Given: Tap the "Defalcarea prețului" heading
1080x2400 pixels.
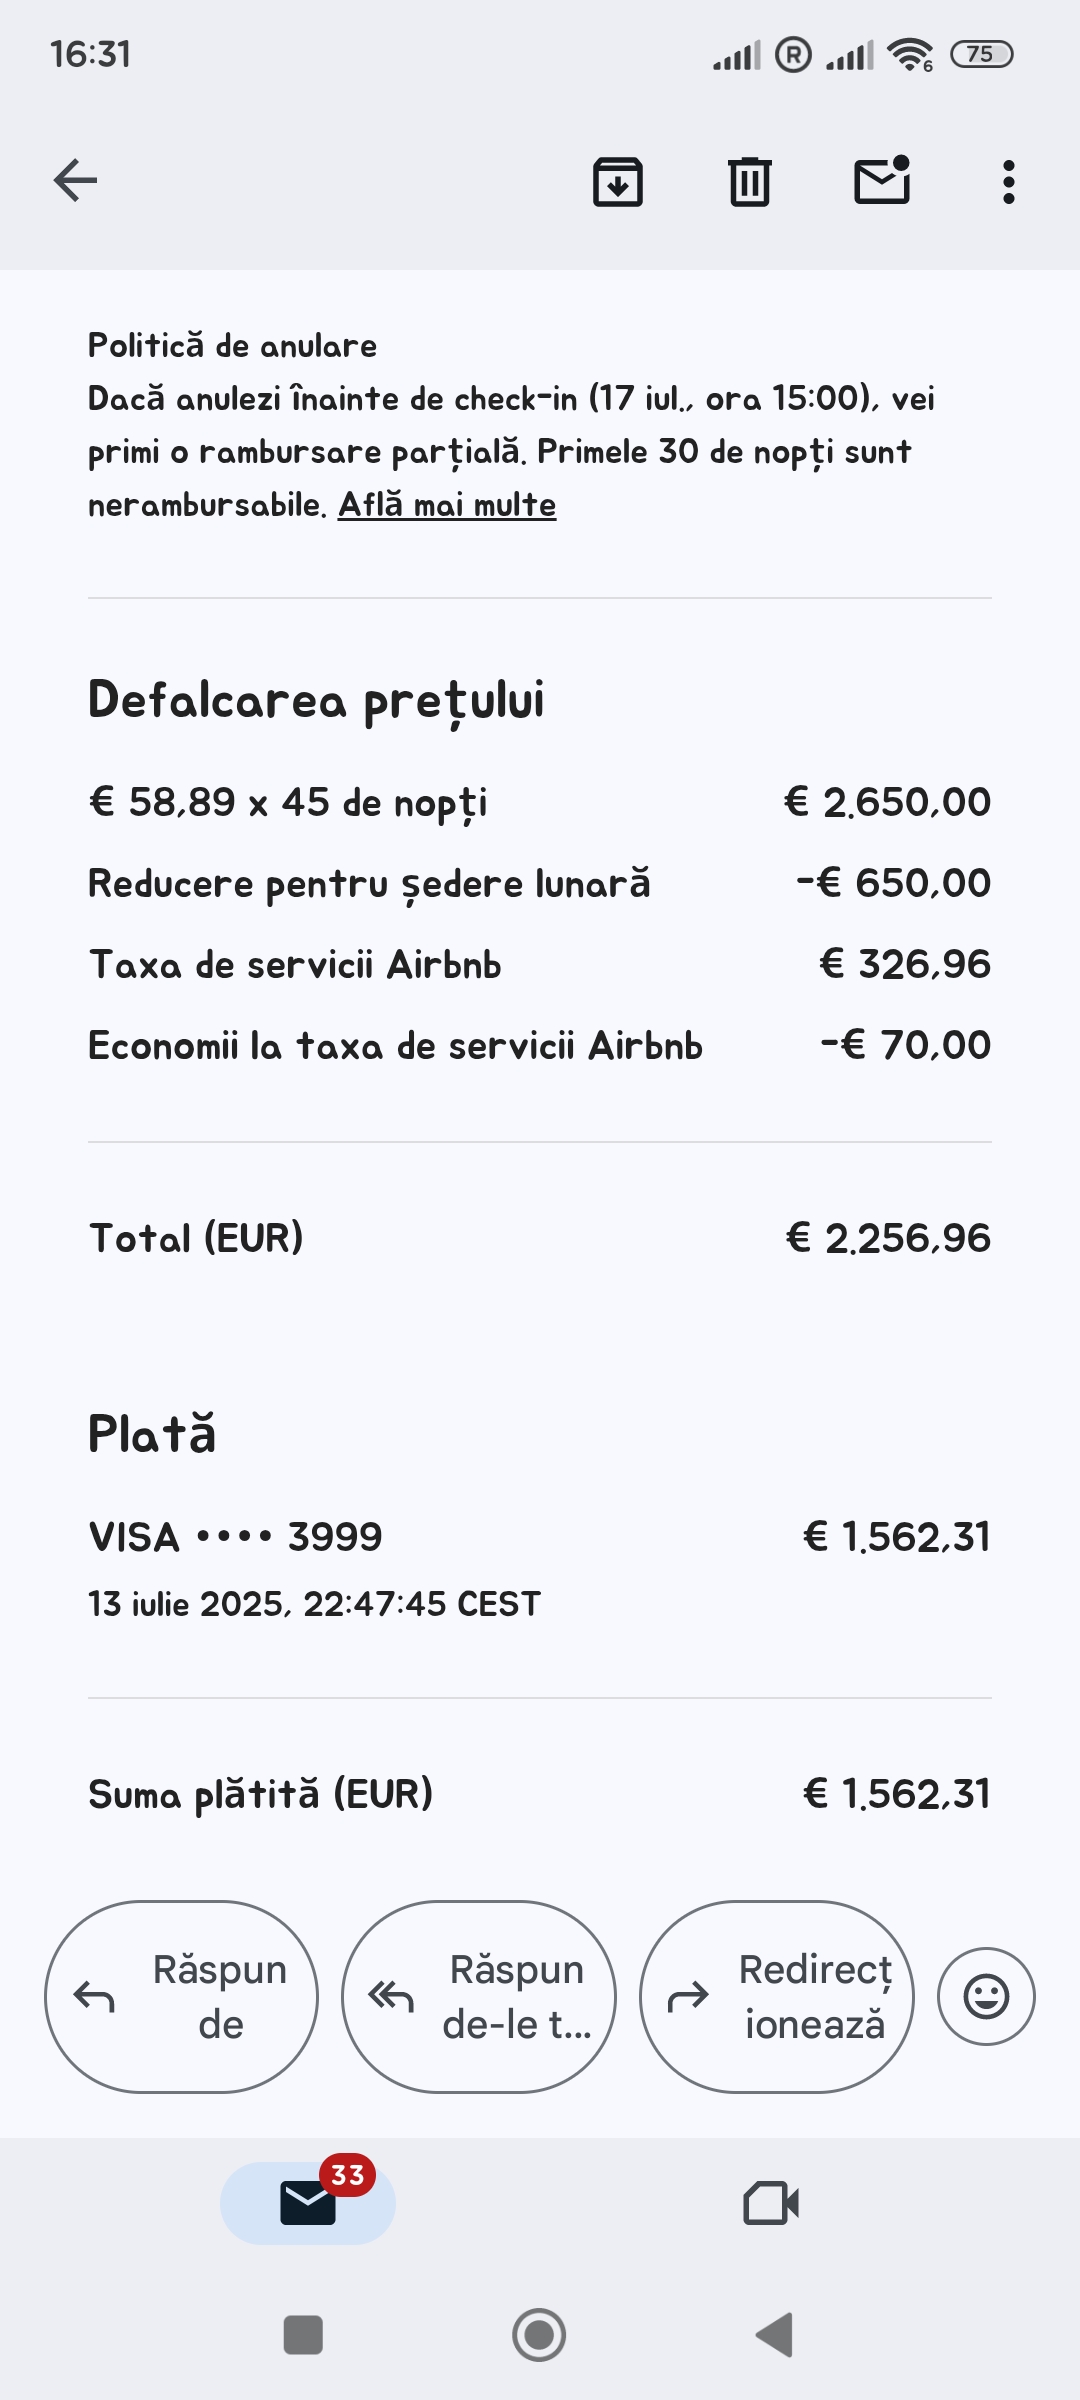Looking at the screenshot, I should (x=316, y=700).
